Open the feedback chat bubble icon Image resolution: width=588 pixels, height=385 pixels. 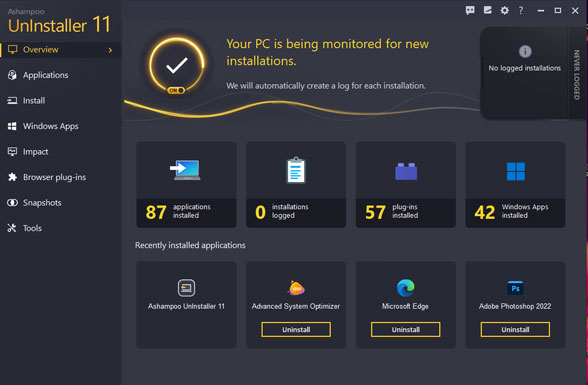(470, 10)
